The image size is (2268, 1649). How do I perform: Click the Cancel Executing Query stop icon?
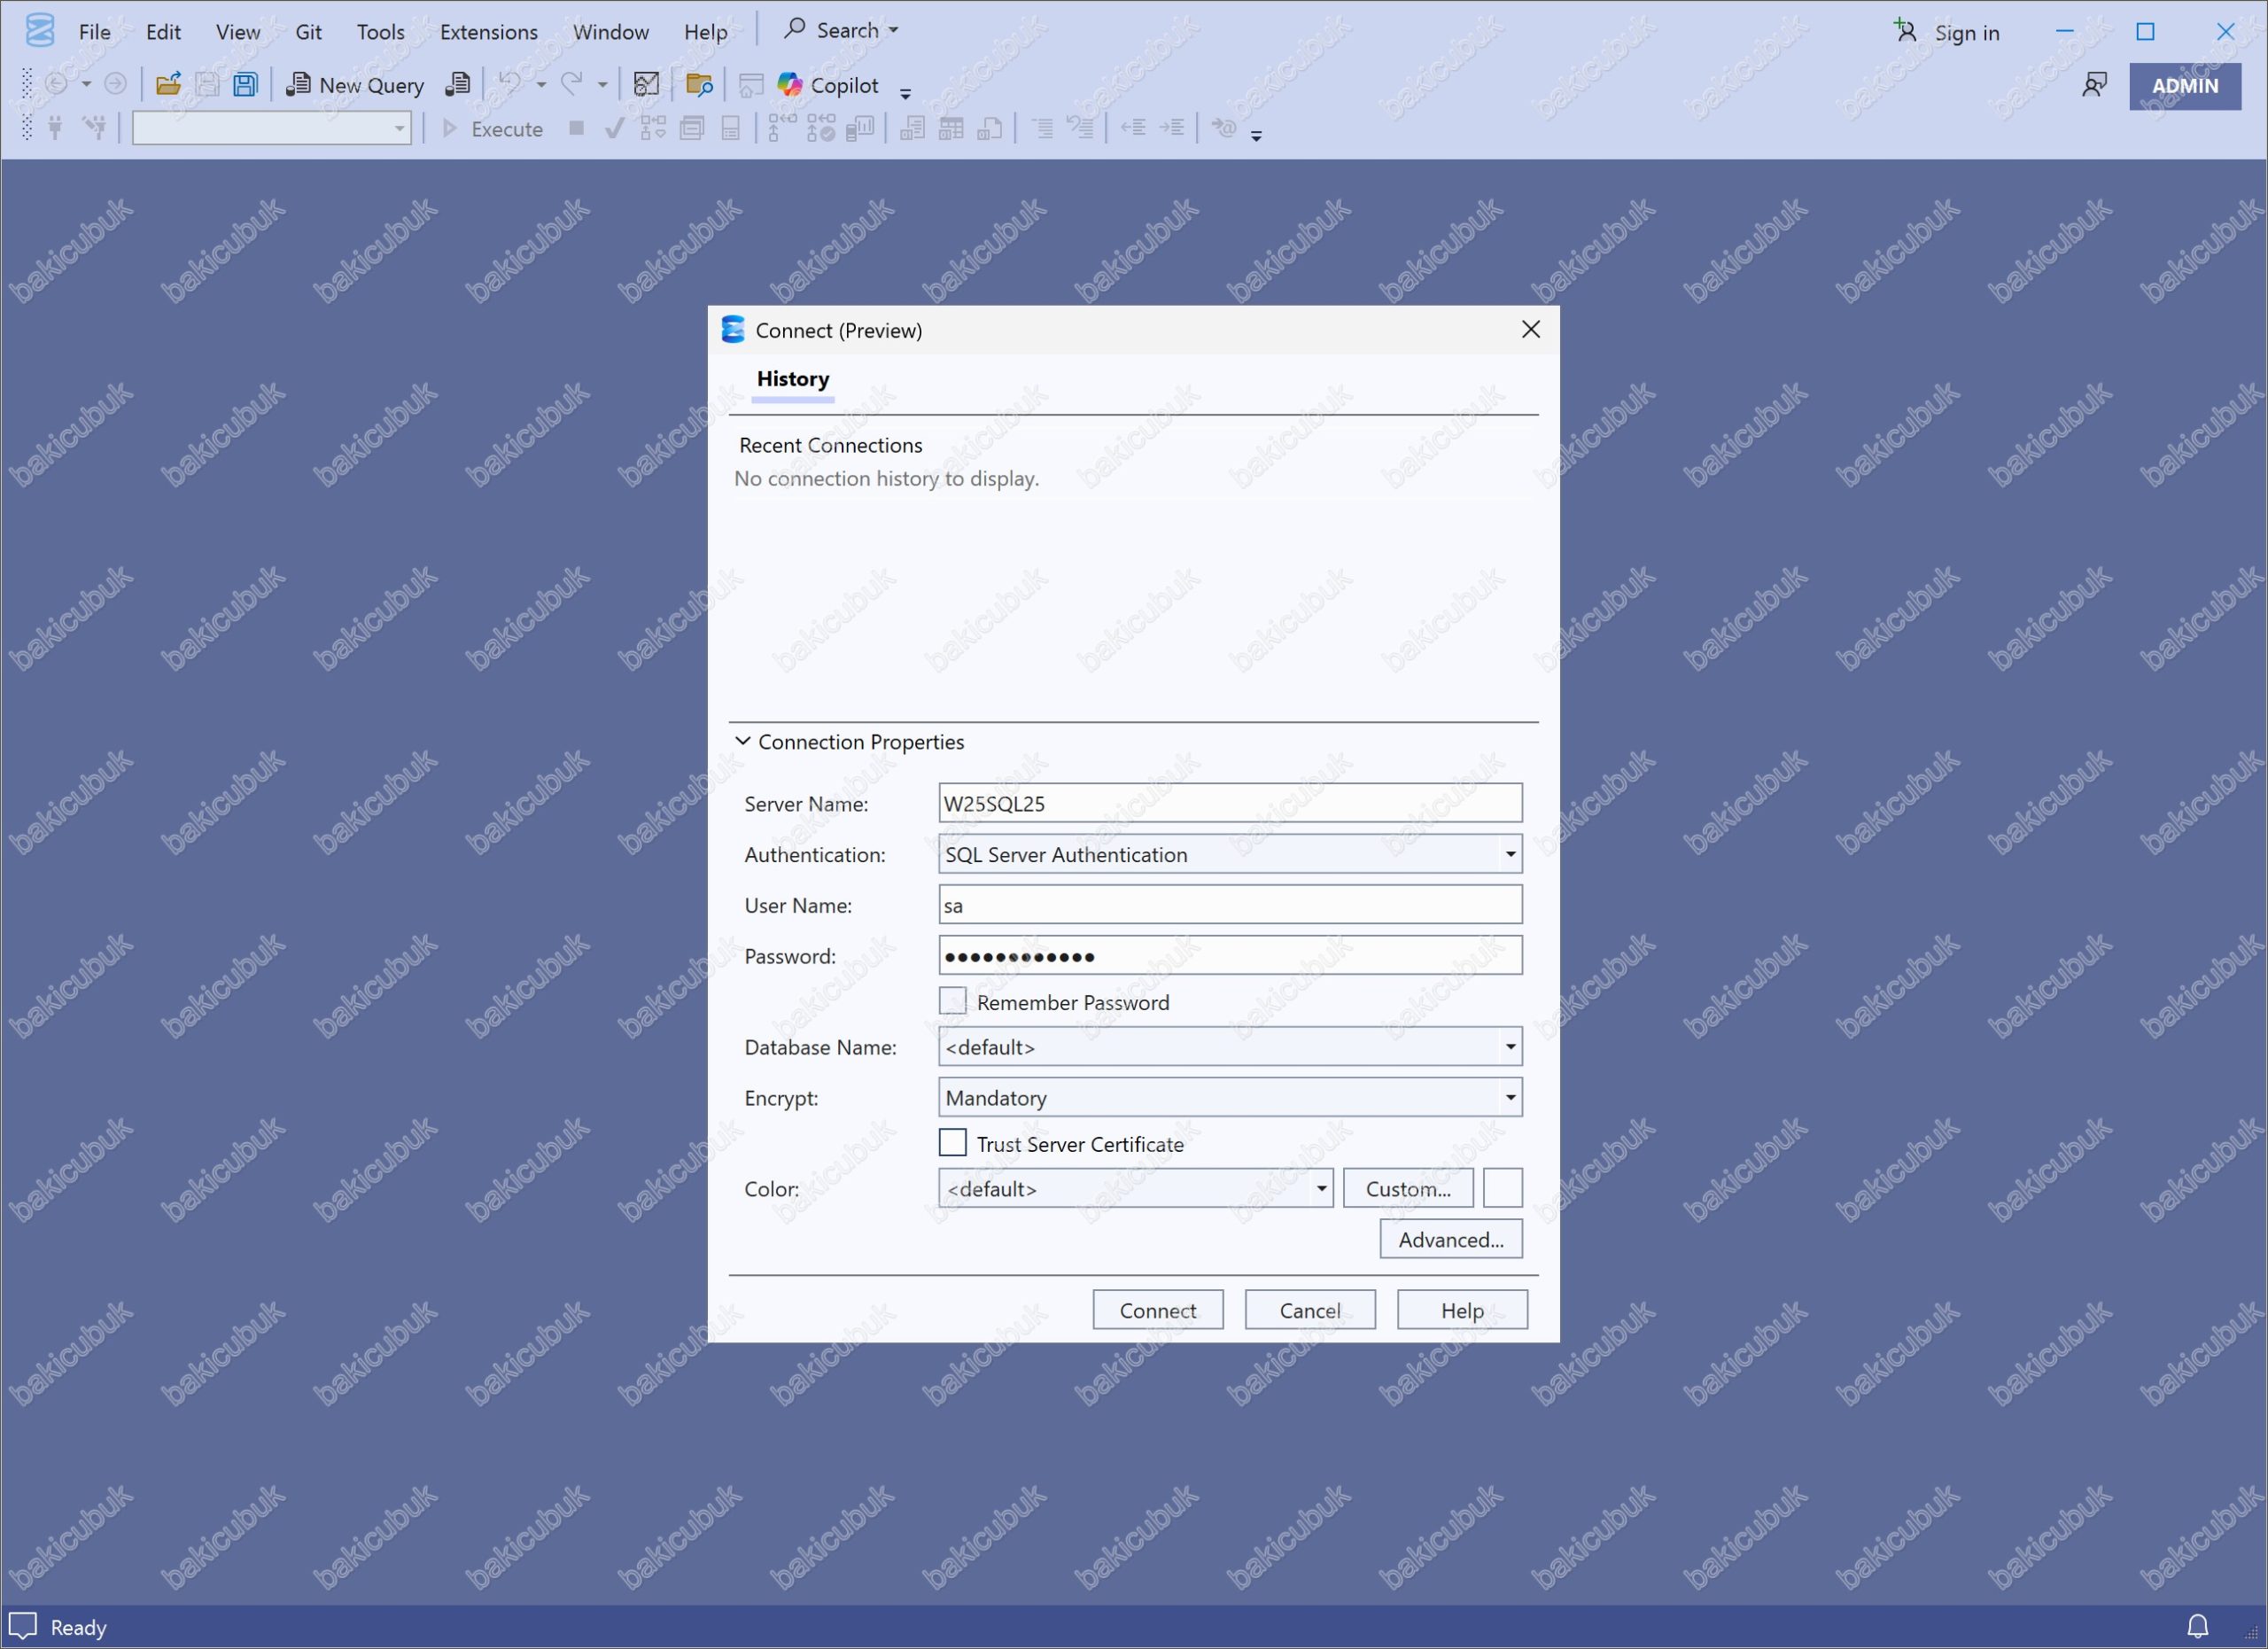[577, 128]
